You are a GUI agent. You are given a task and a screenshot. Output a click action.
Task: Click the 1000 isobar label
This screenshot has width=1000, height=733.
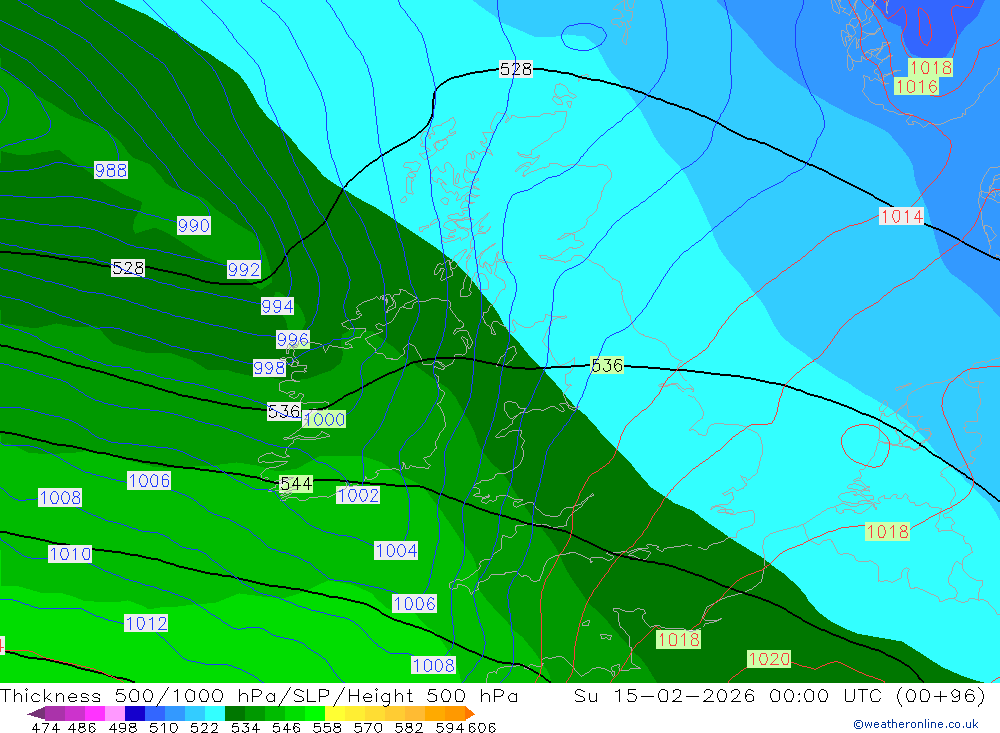(x=325, y=419)
